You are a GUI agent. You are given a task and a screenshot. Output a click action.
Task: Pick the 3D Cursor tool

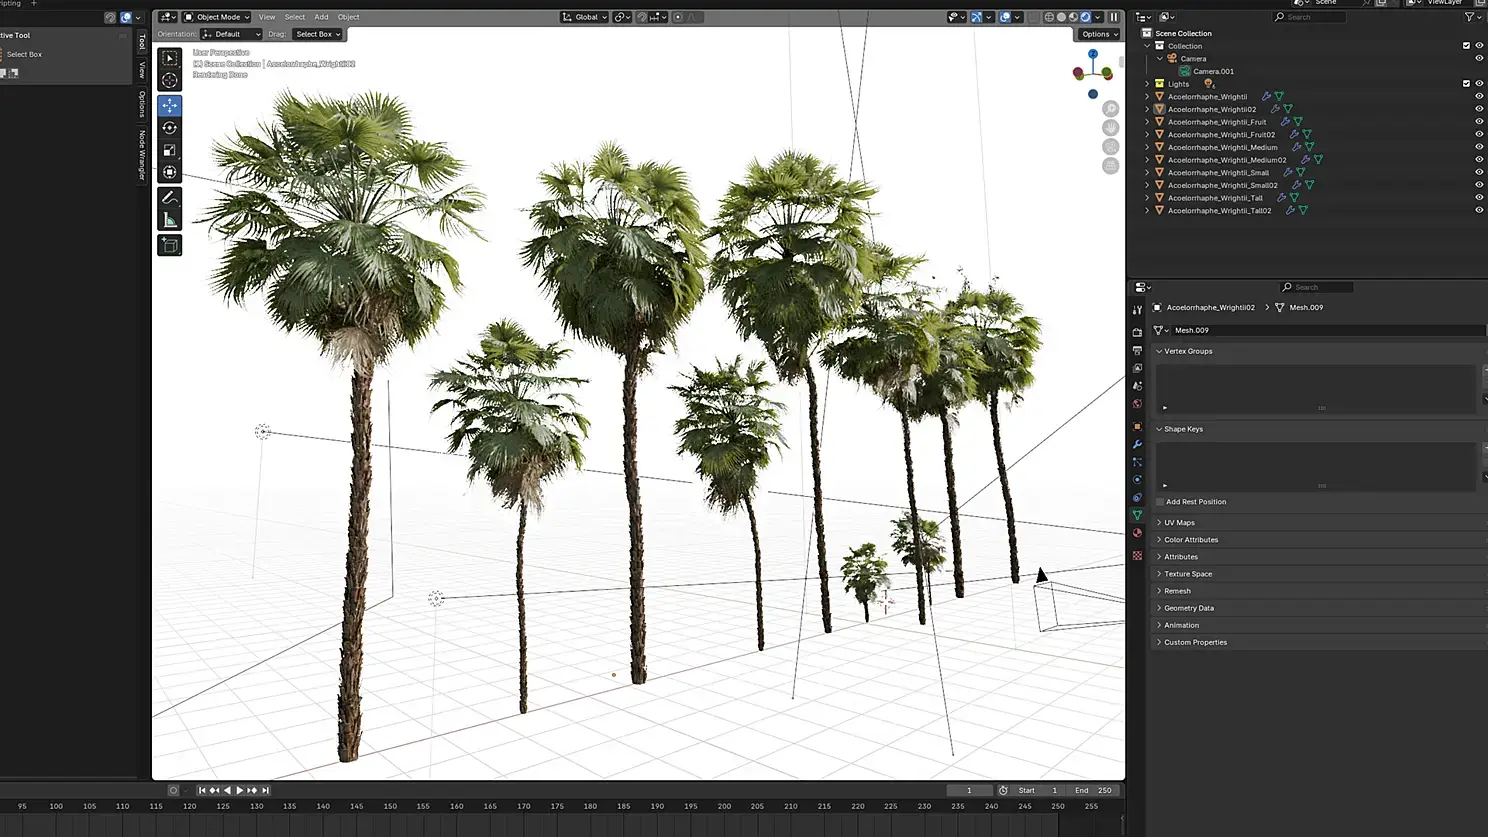click(x=170, y=81)
